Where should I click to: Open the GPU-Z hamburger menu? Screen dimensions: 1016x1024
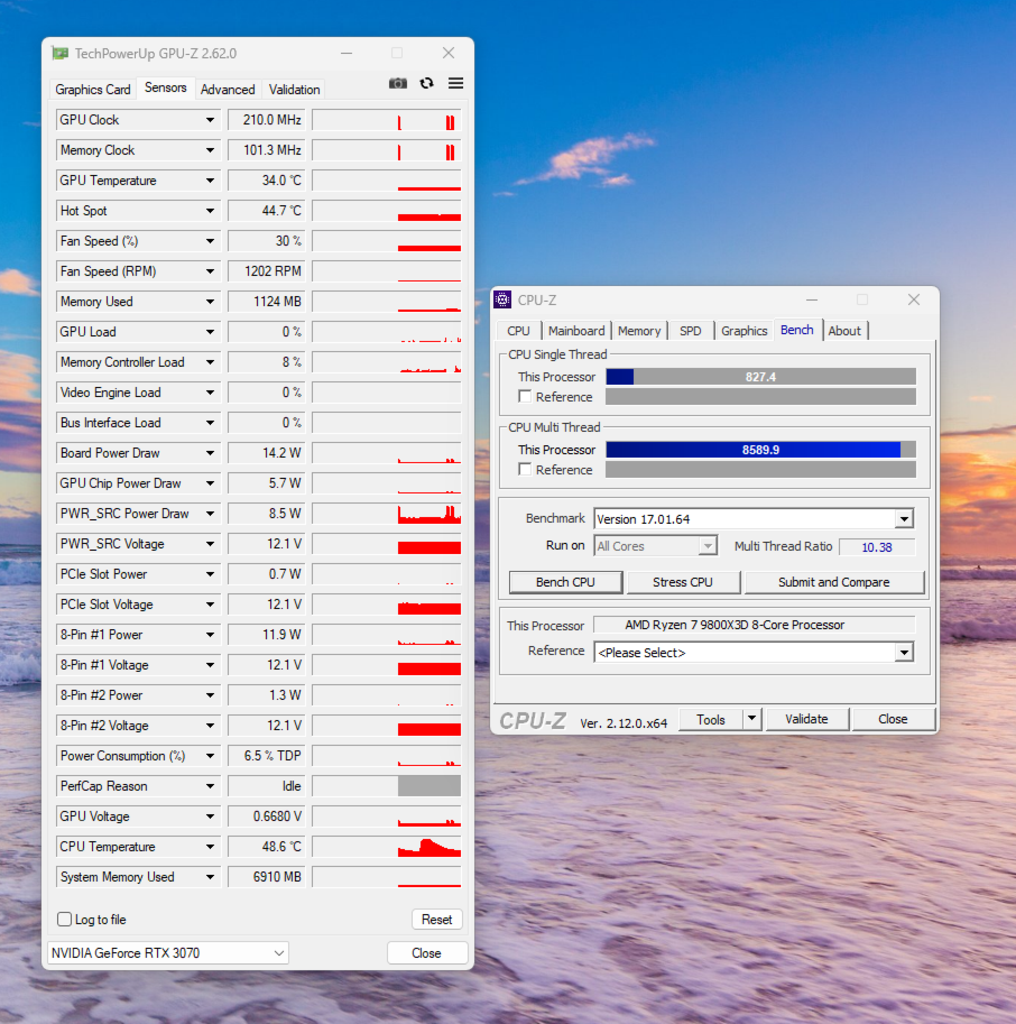[x=456, y=84]
